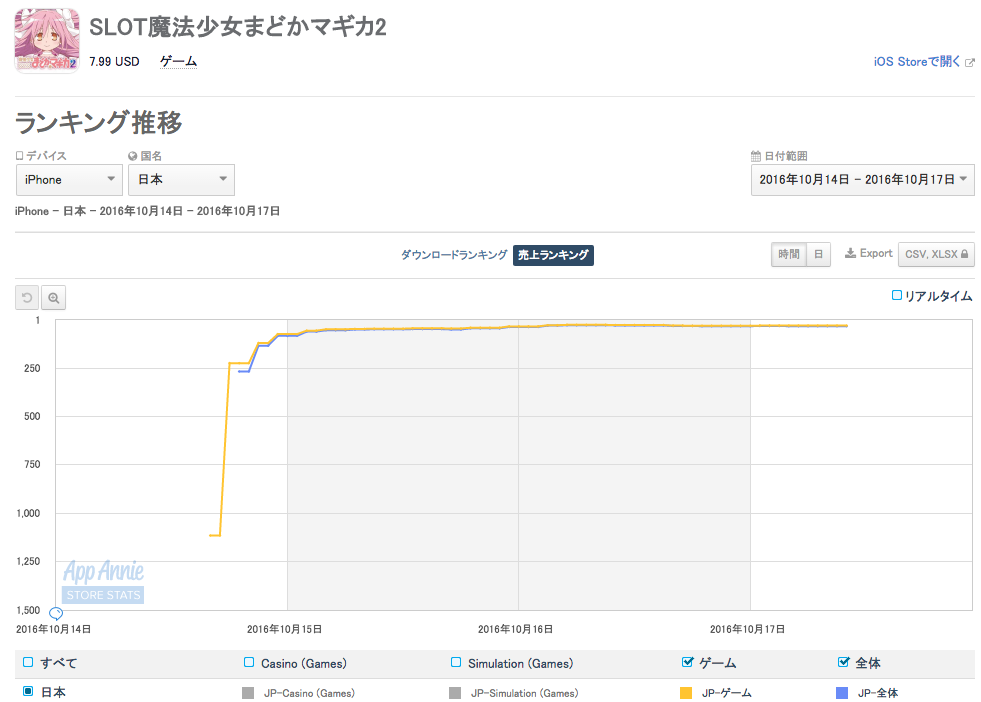The height and width of the screenshot is (702, 981).
Task: Click the JP-ゲーム legend label
Action: click(726, 693)
